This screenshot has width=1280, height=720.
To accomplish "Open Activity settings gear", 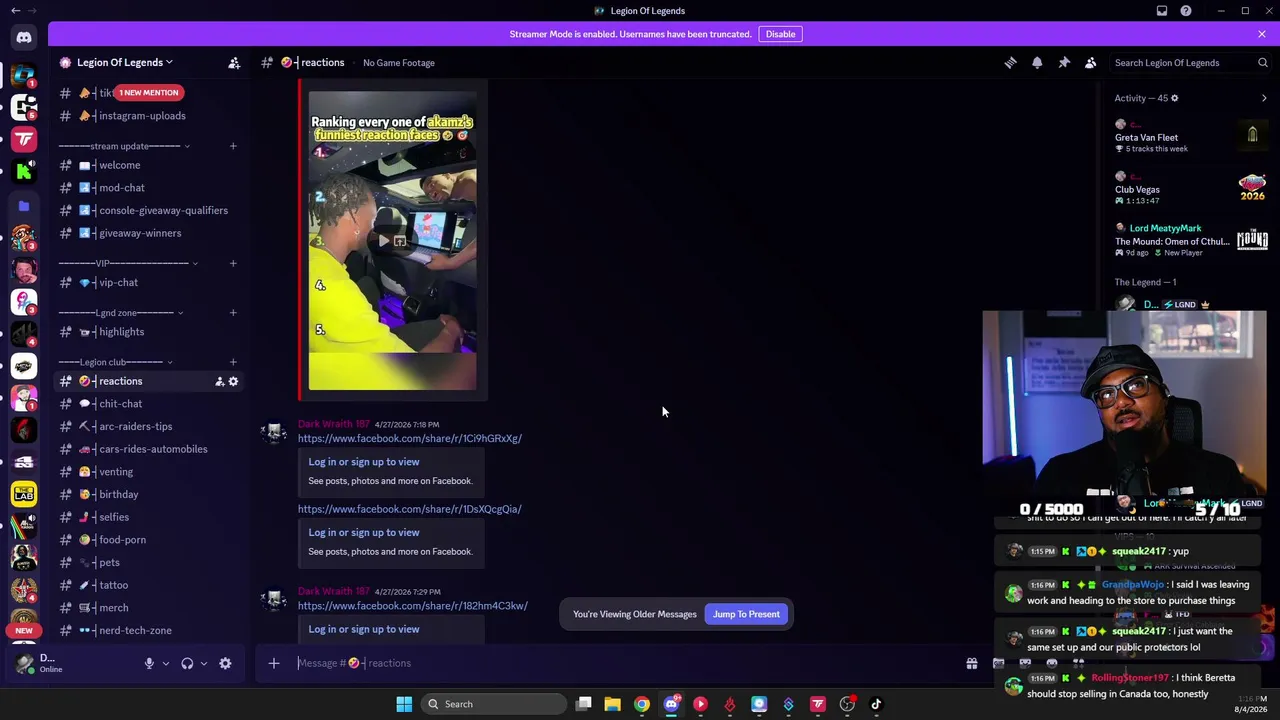I will pyautogui.click(x=1175, y=98).
